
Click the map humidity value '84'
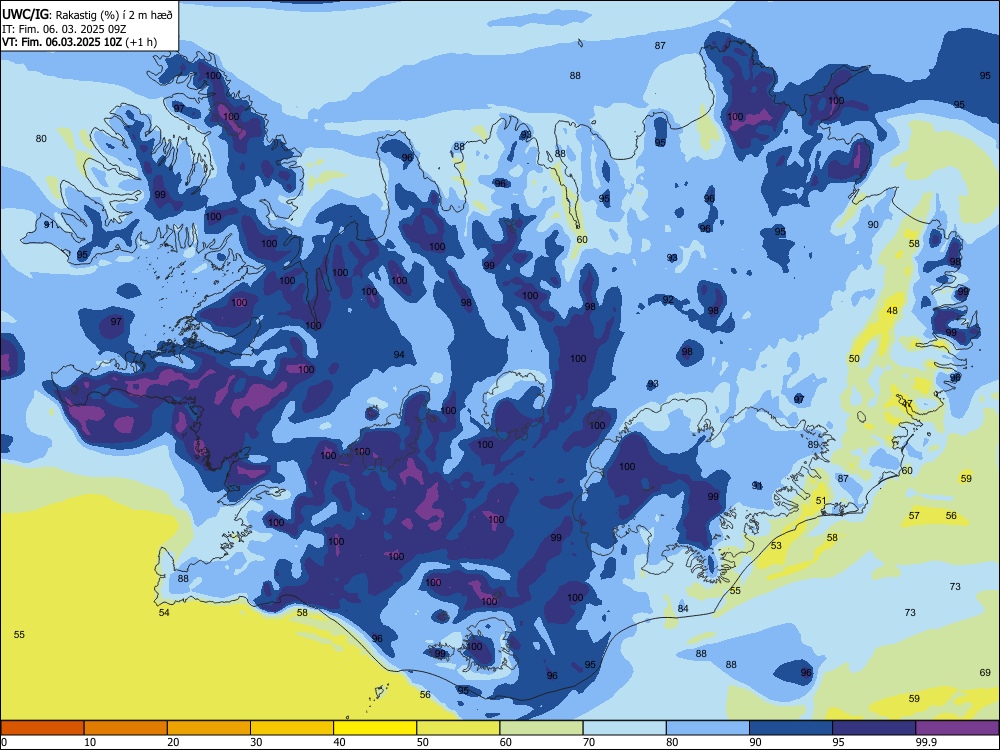(x=683, y=608)
